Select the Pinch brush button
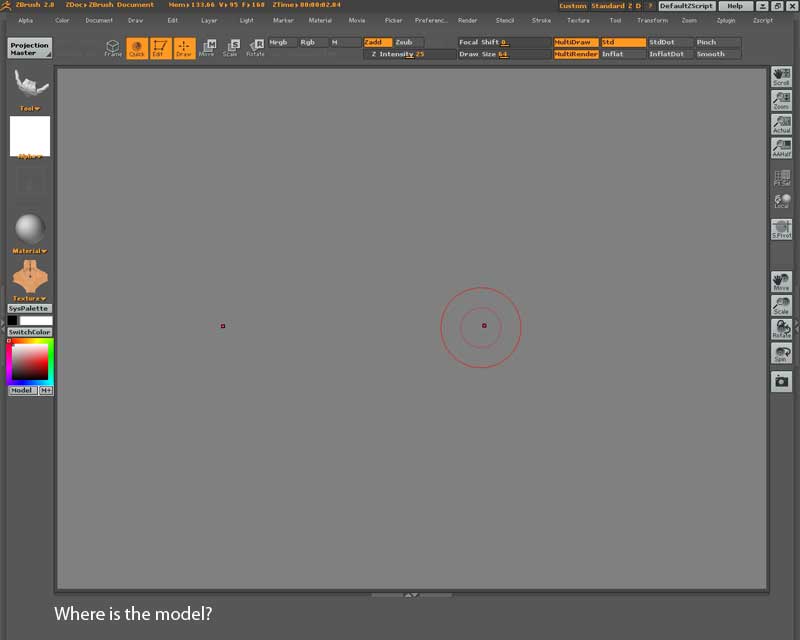 [718, 42]
